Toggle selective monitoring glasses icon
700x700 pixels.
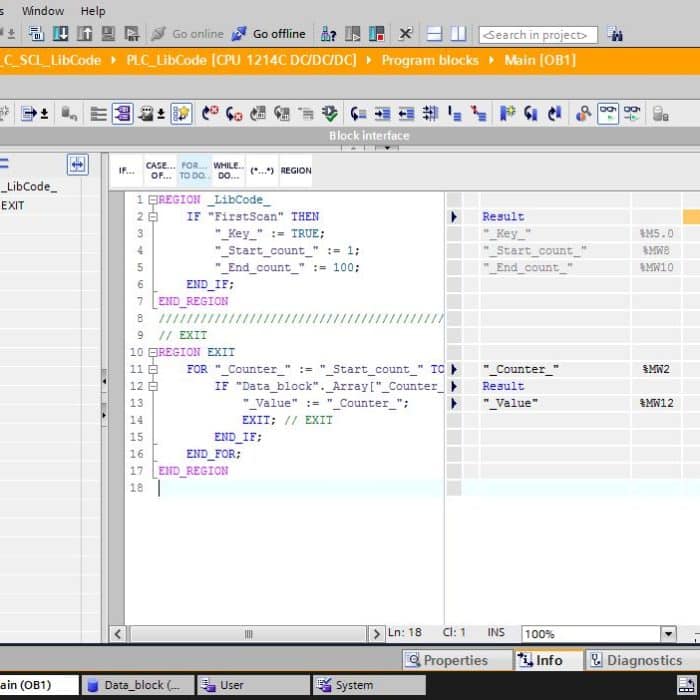point(632,114)
